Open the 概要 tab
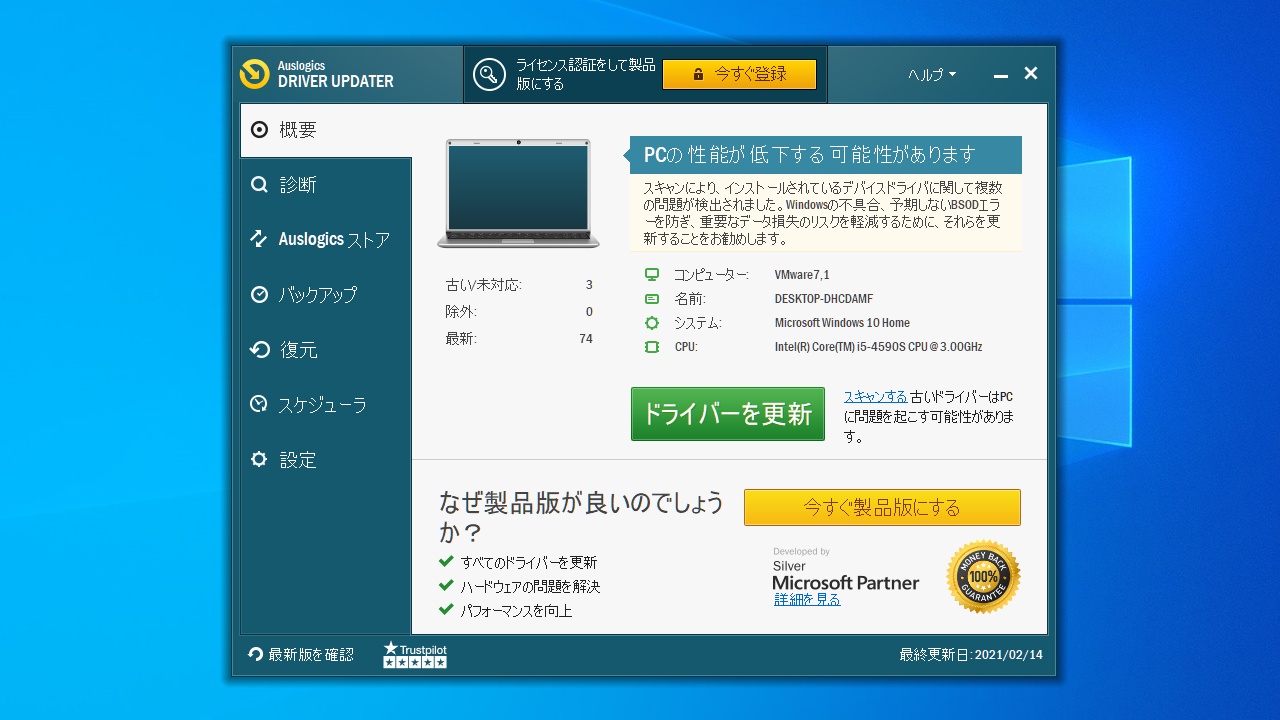 [326, 130]
